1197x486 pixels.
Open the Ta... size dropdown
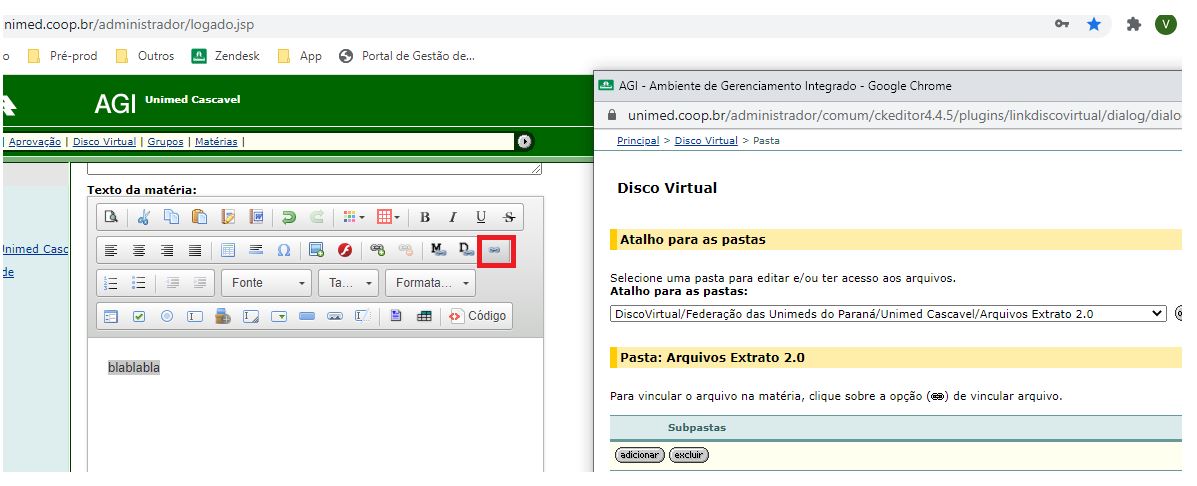(349, 283)
